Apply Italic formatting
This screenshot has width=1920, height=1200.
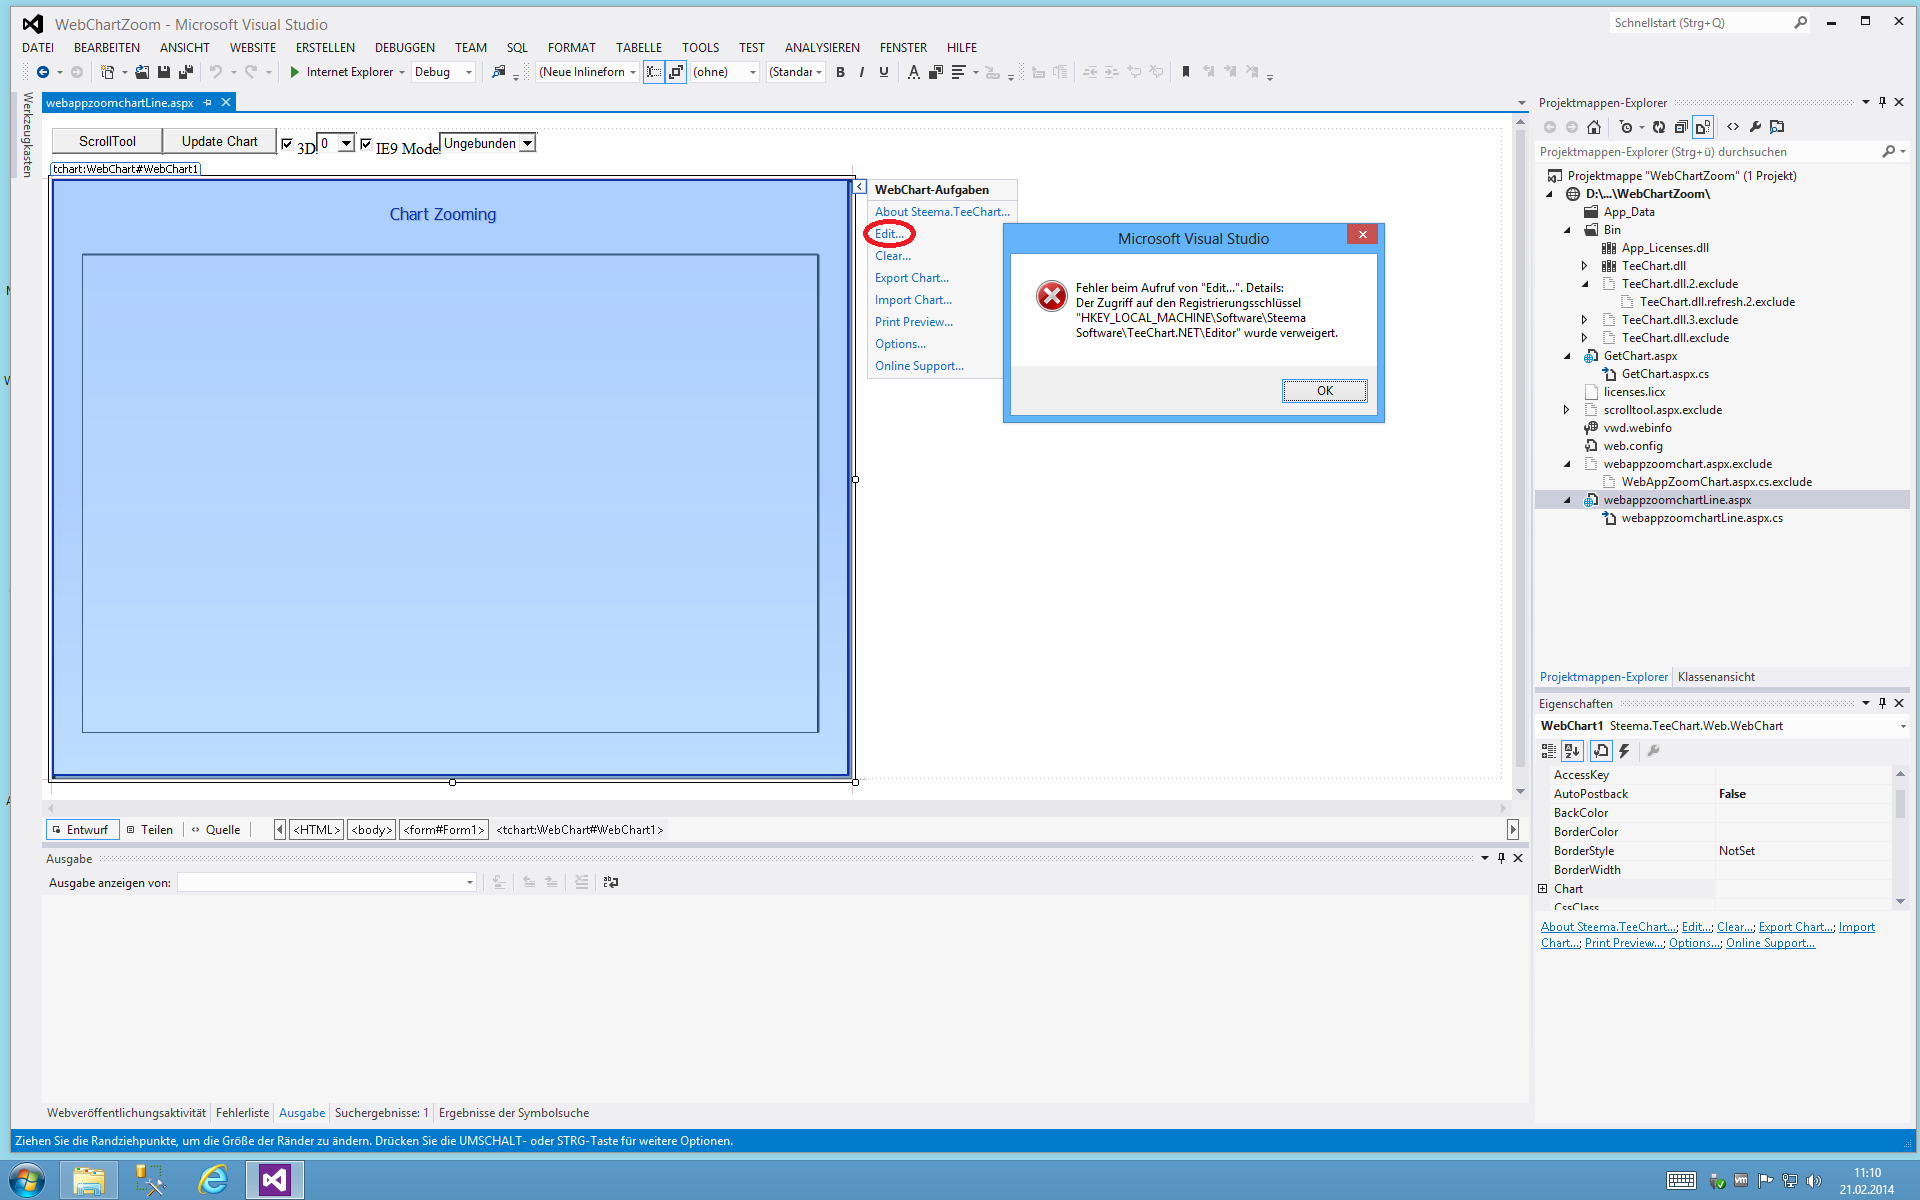coord(862,72)
